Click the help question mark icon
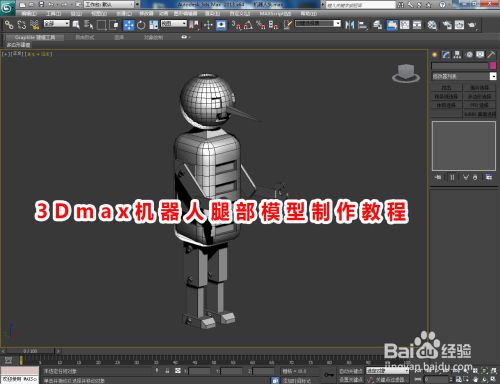The width and height of the screenshot is (500, 384). click(442, 5)
